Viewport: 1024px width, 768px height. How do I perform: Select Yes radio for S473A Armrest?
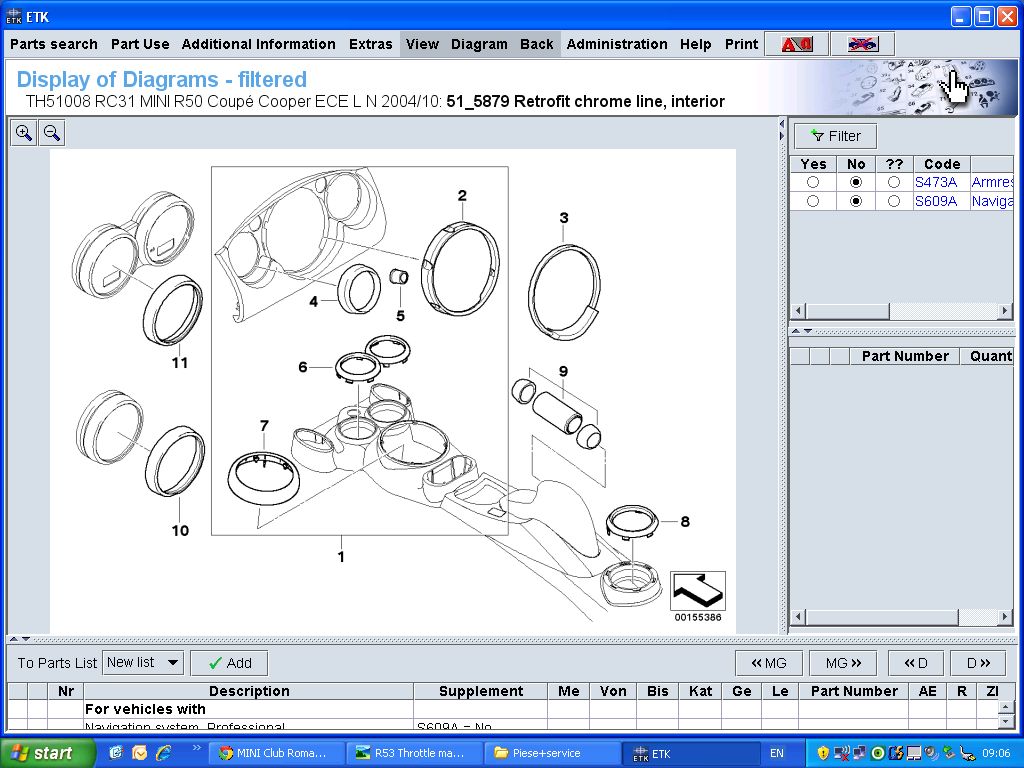point(812,183)
